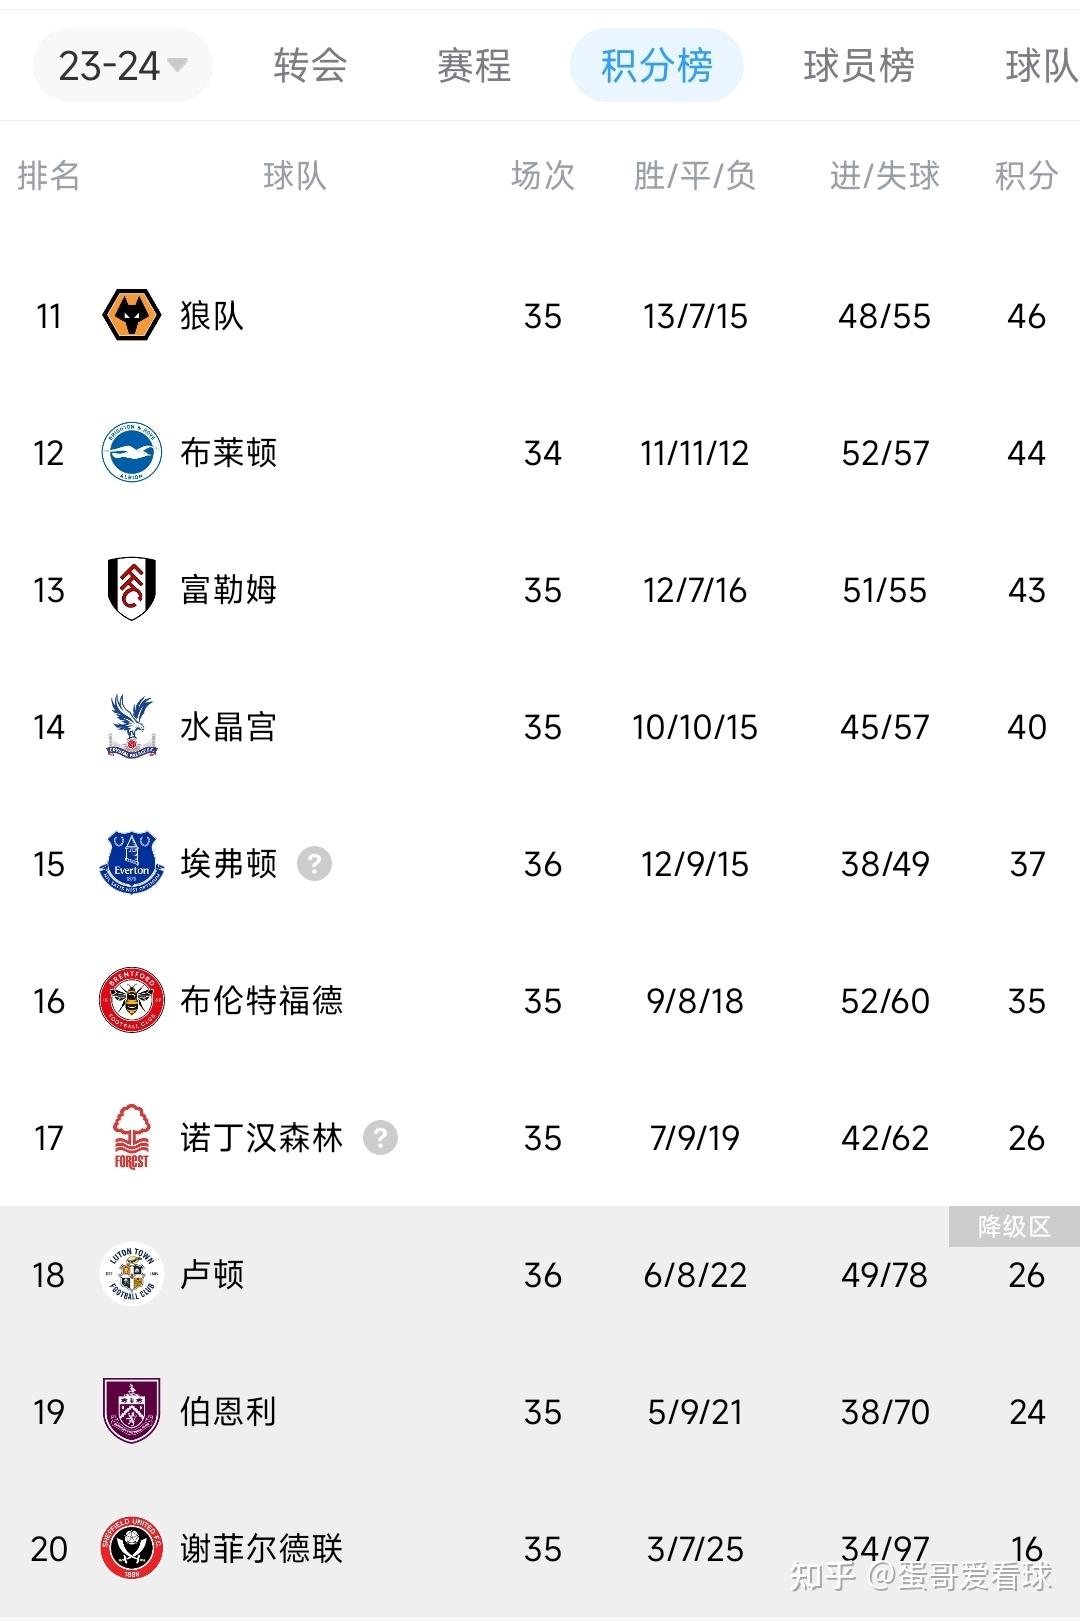Open the 埃弗顿 Everton club crest
Viewport: 1080px width, 1621px height.
pos(131,864)
